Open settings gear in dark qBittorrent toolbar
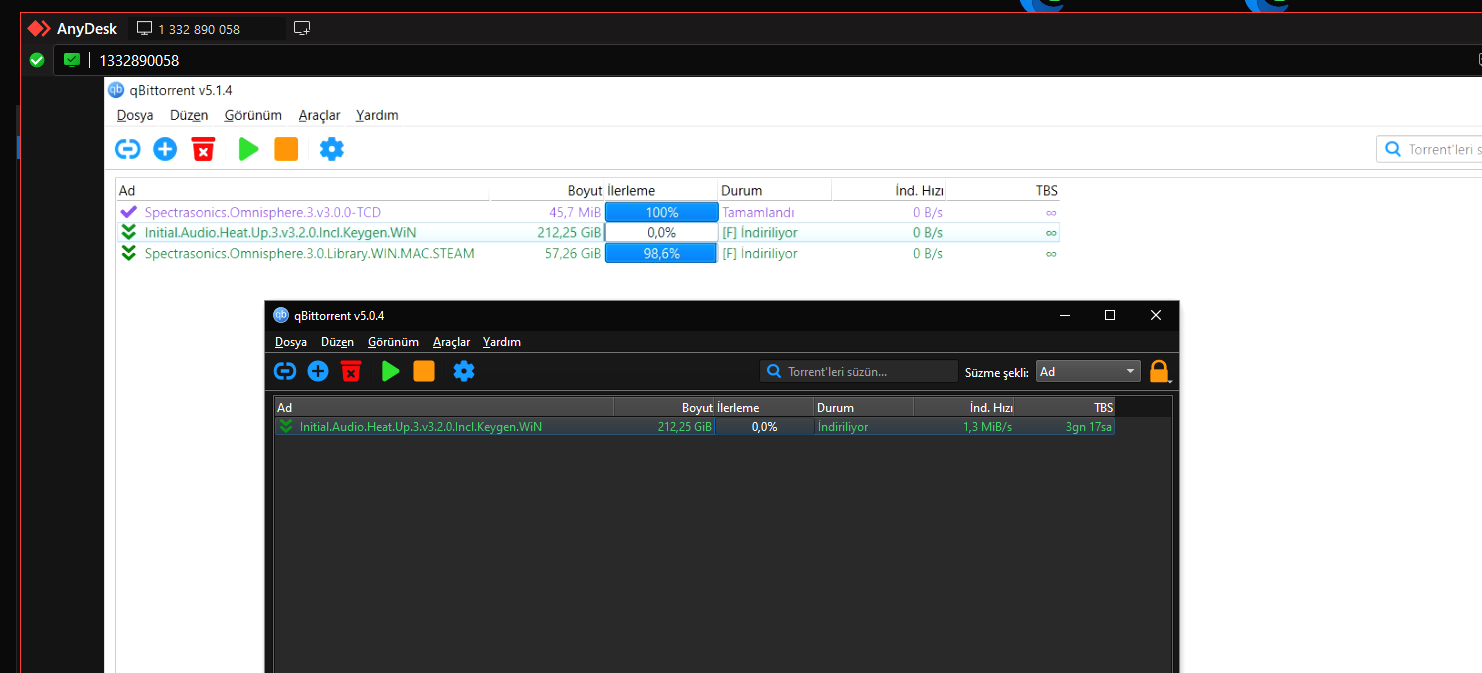This screenshot has width=1482, height=673. coord(464,372)
